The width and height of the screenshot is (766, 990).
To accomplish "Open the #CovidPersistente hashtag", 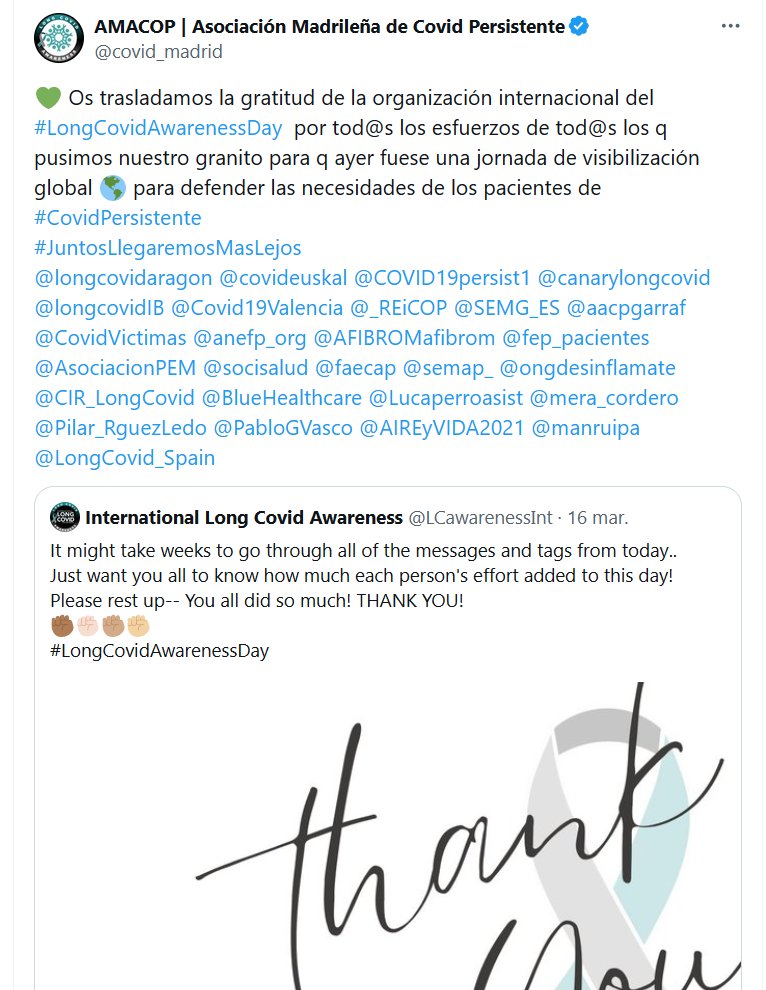I will [x=118, y=218].
